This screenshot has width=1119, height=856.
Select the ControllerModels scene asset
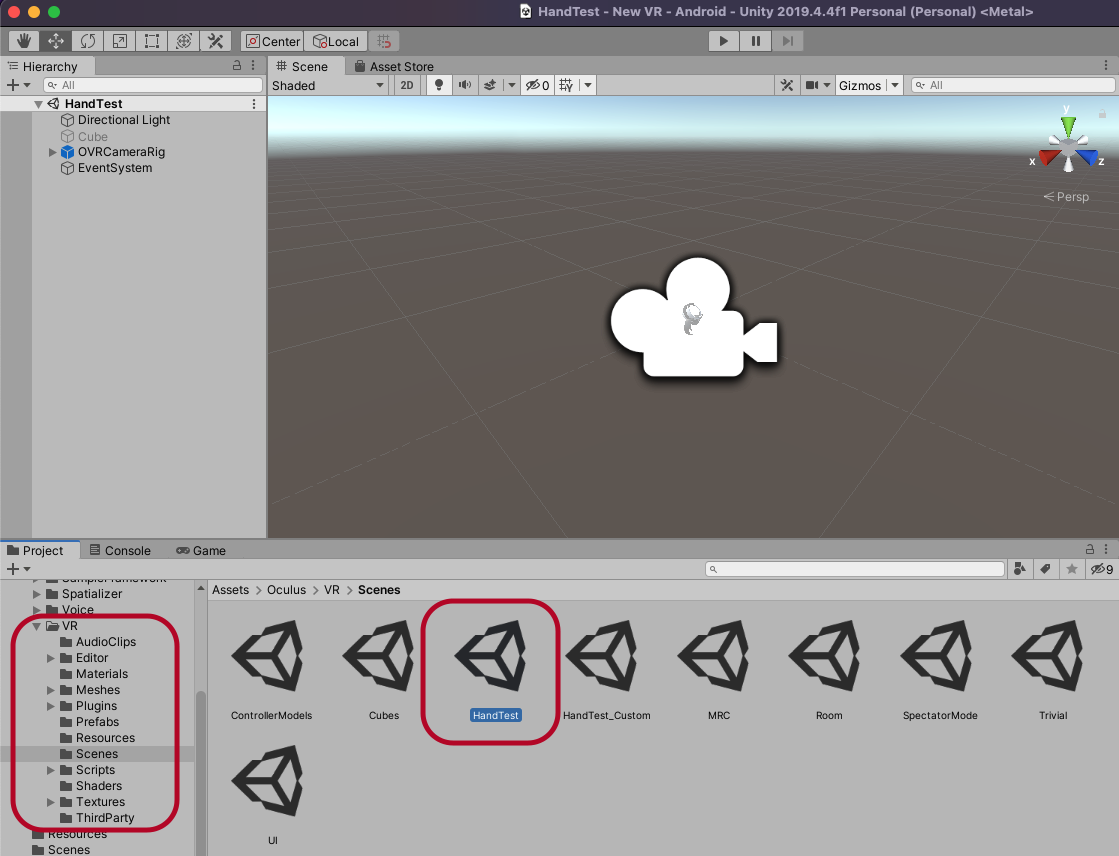click(271, 669)
